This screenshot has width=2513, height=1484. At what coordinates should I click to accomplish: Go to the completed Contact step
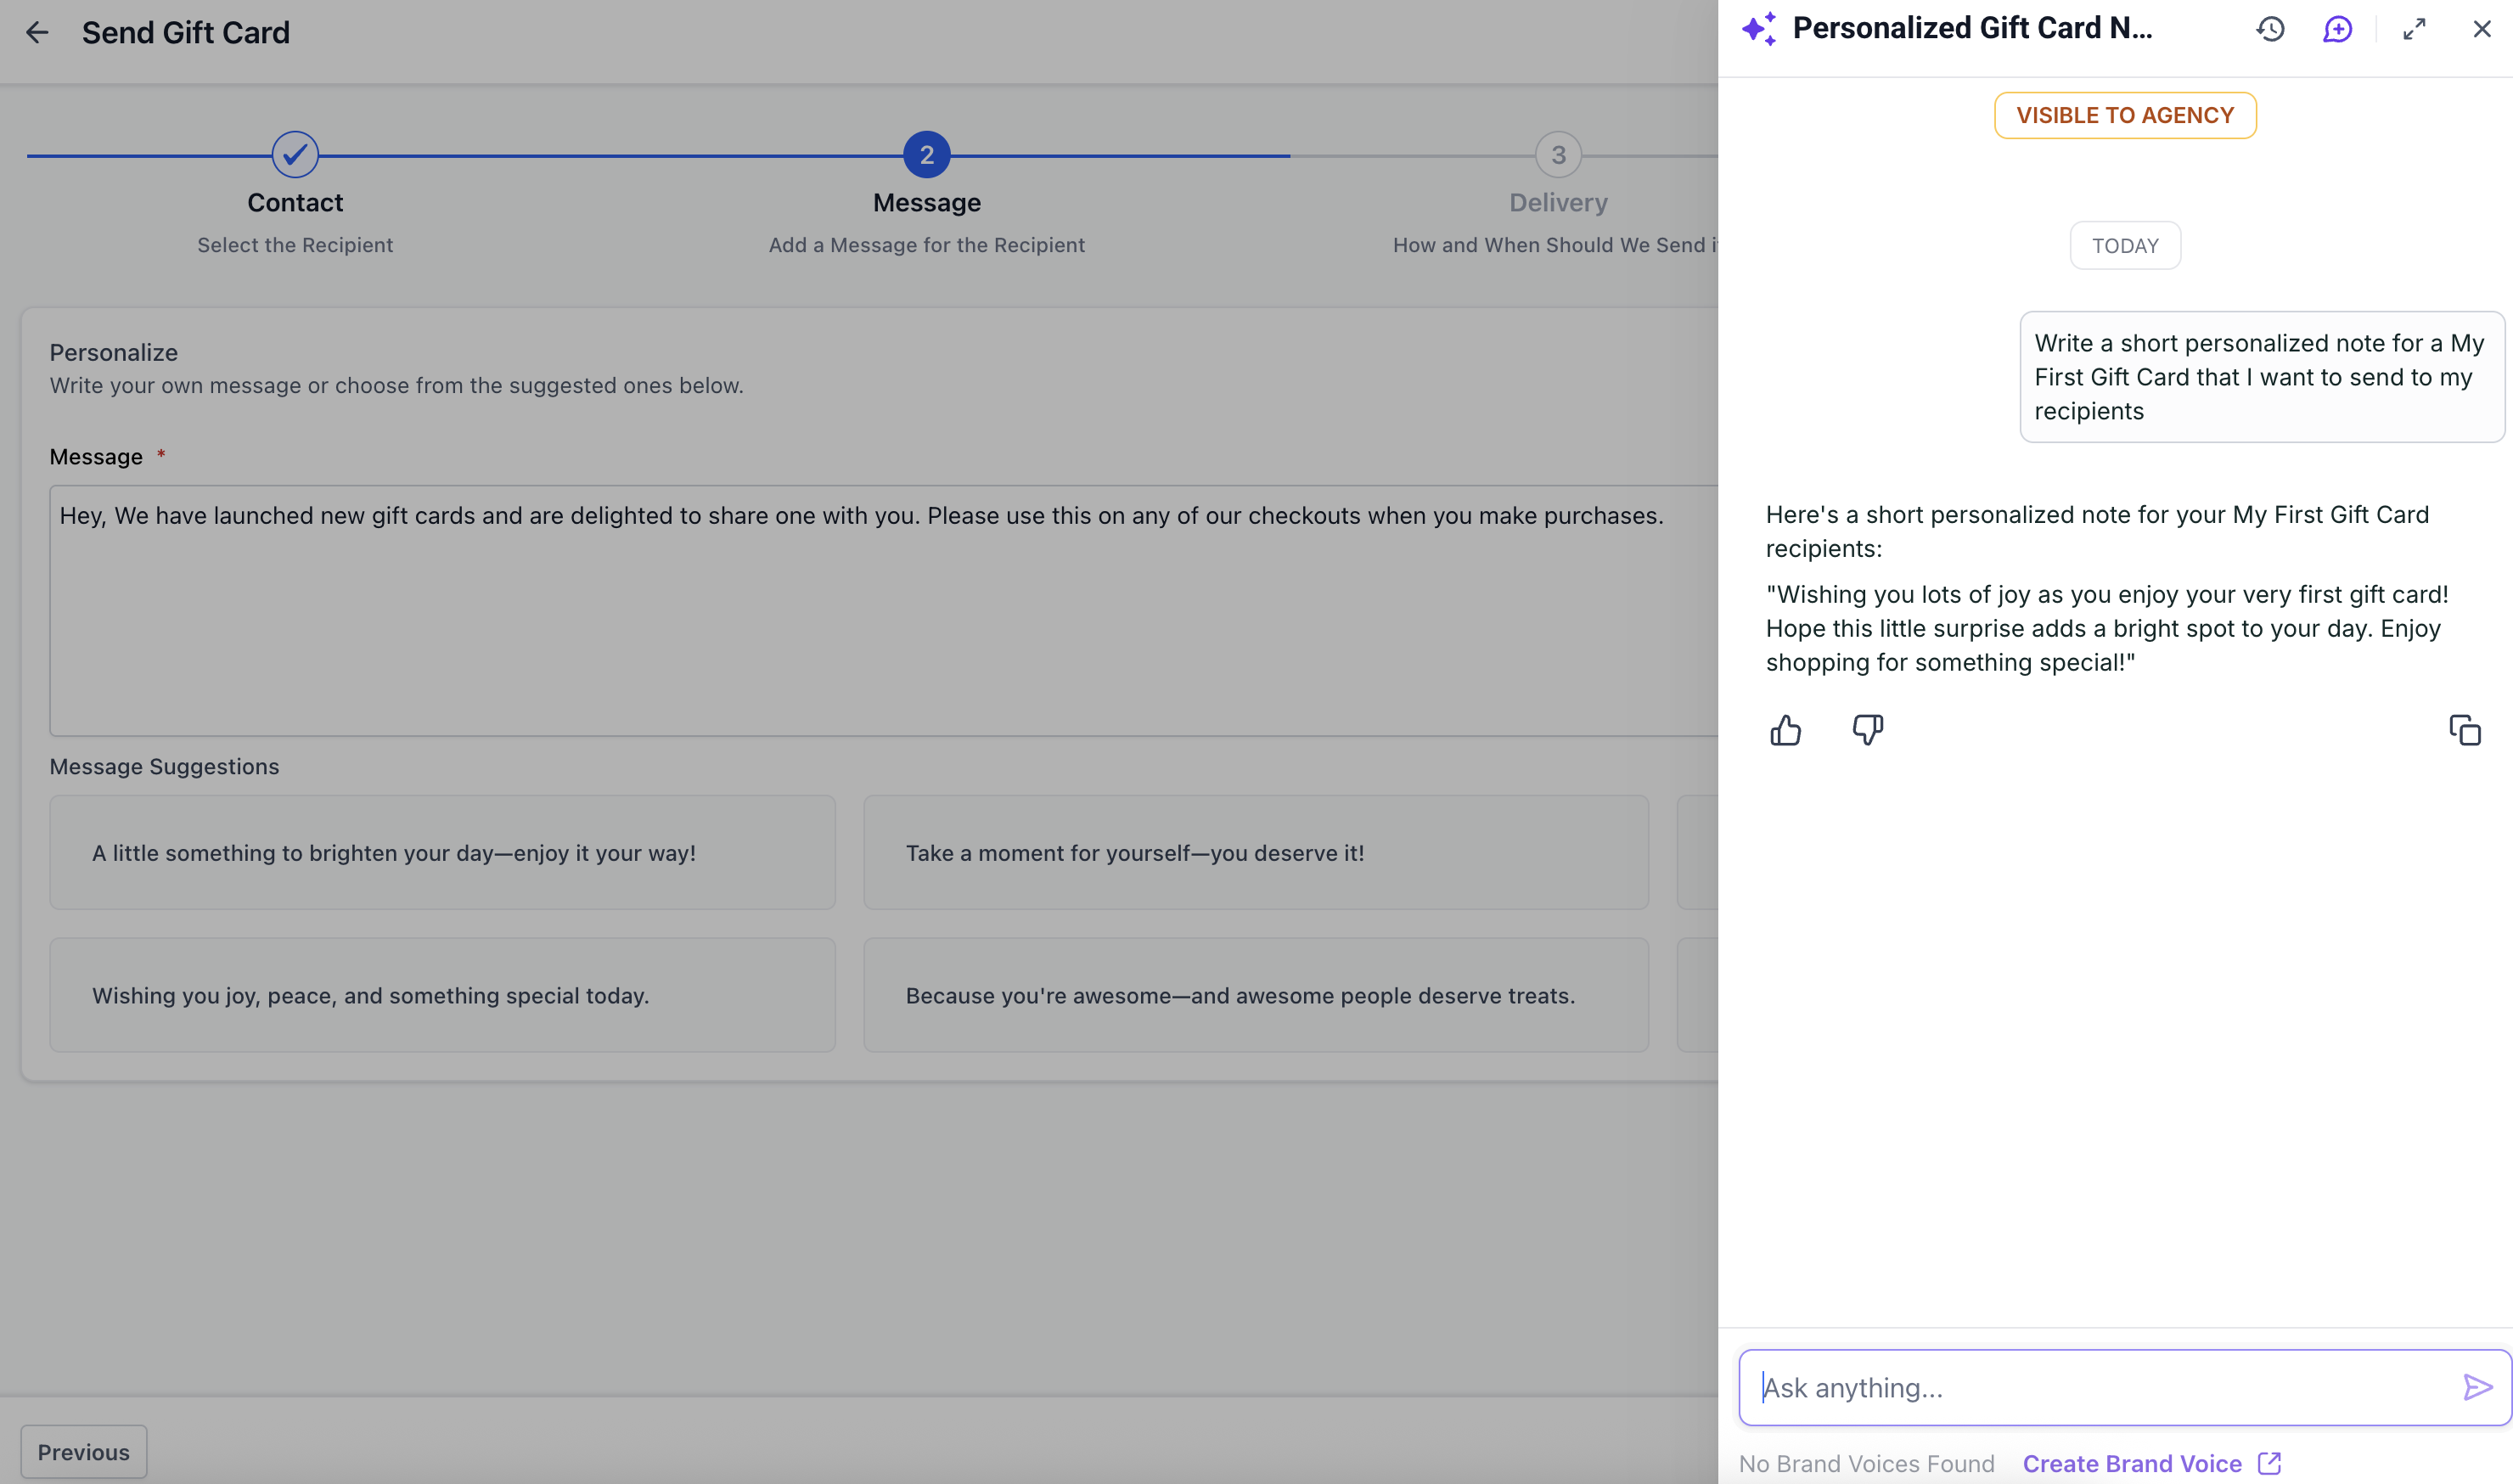tap(295, 155)
